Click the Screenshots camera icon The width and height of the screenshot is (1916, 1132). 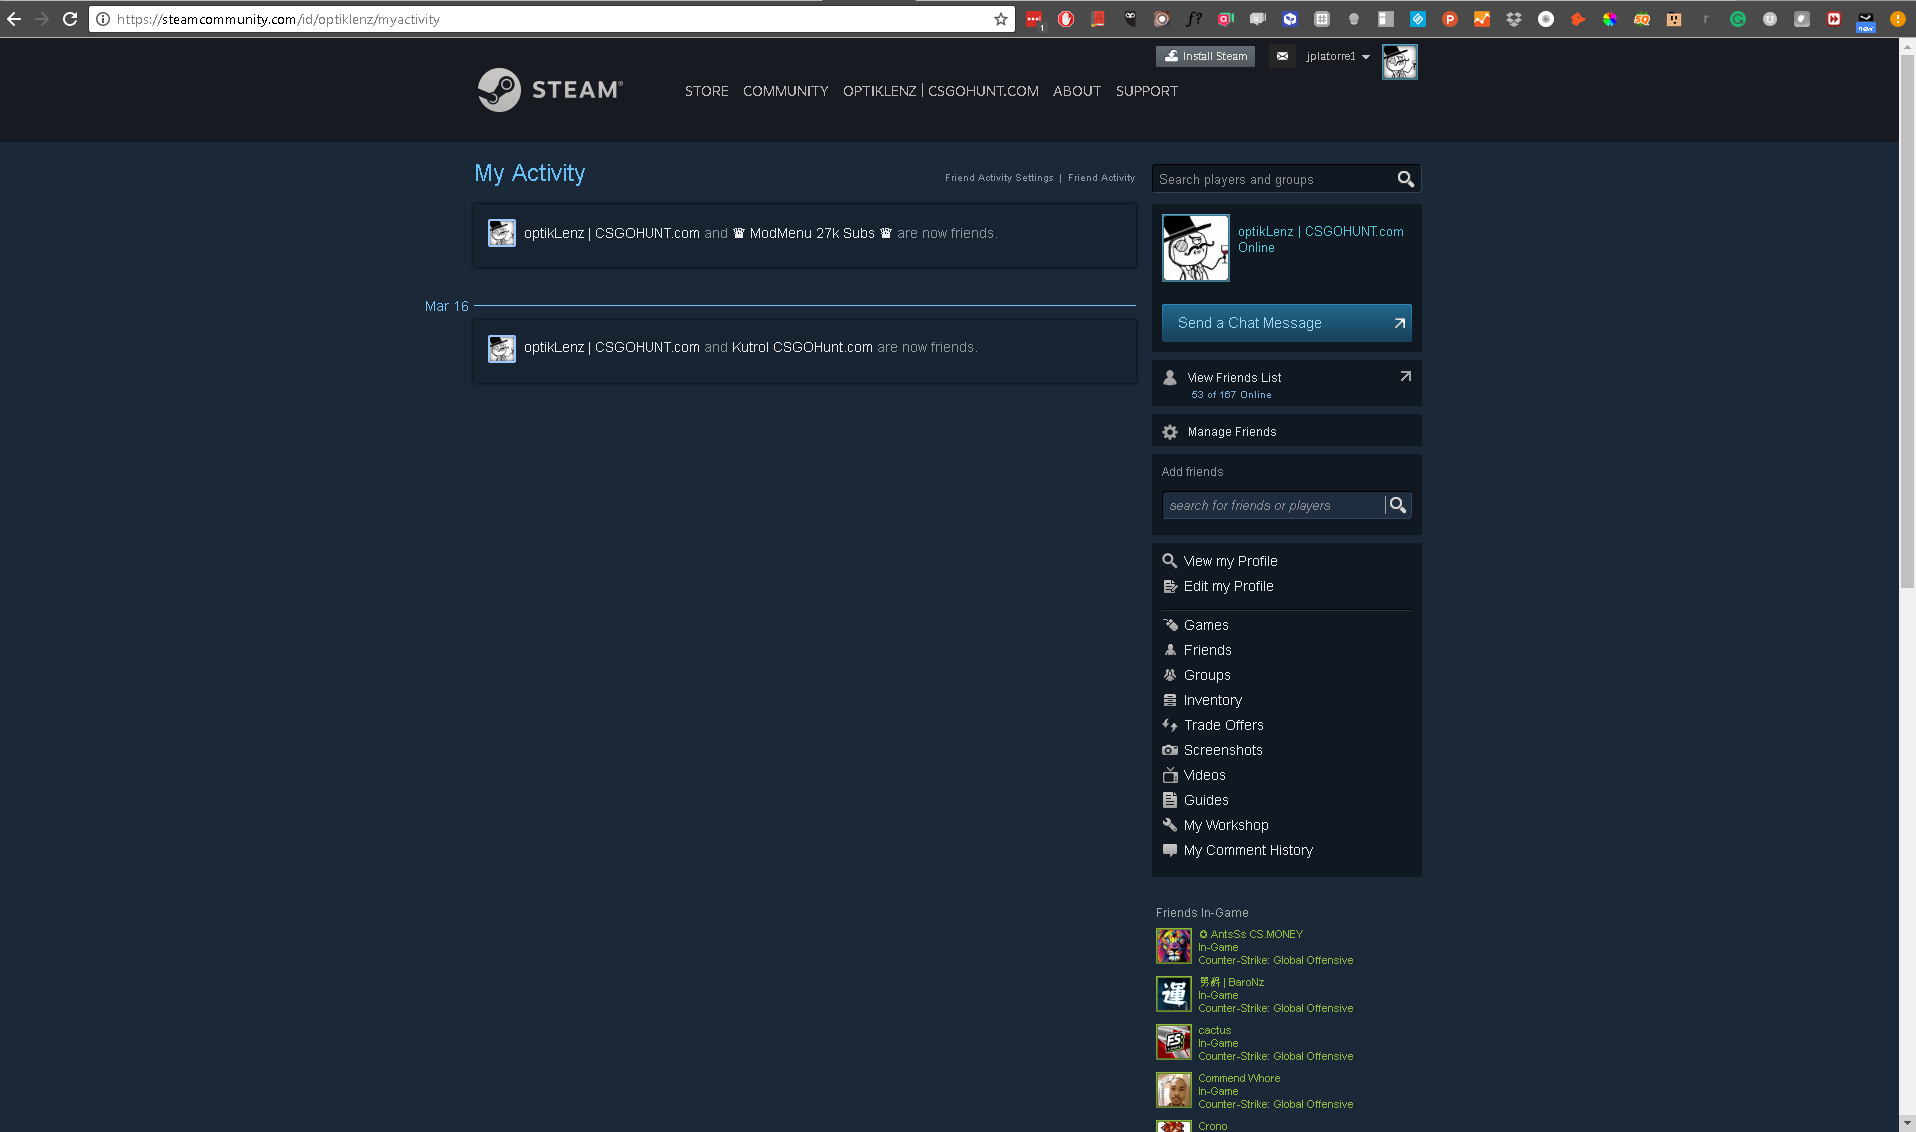(1170, 750)
